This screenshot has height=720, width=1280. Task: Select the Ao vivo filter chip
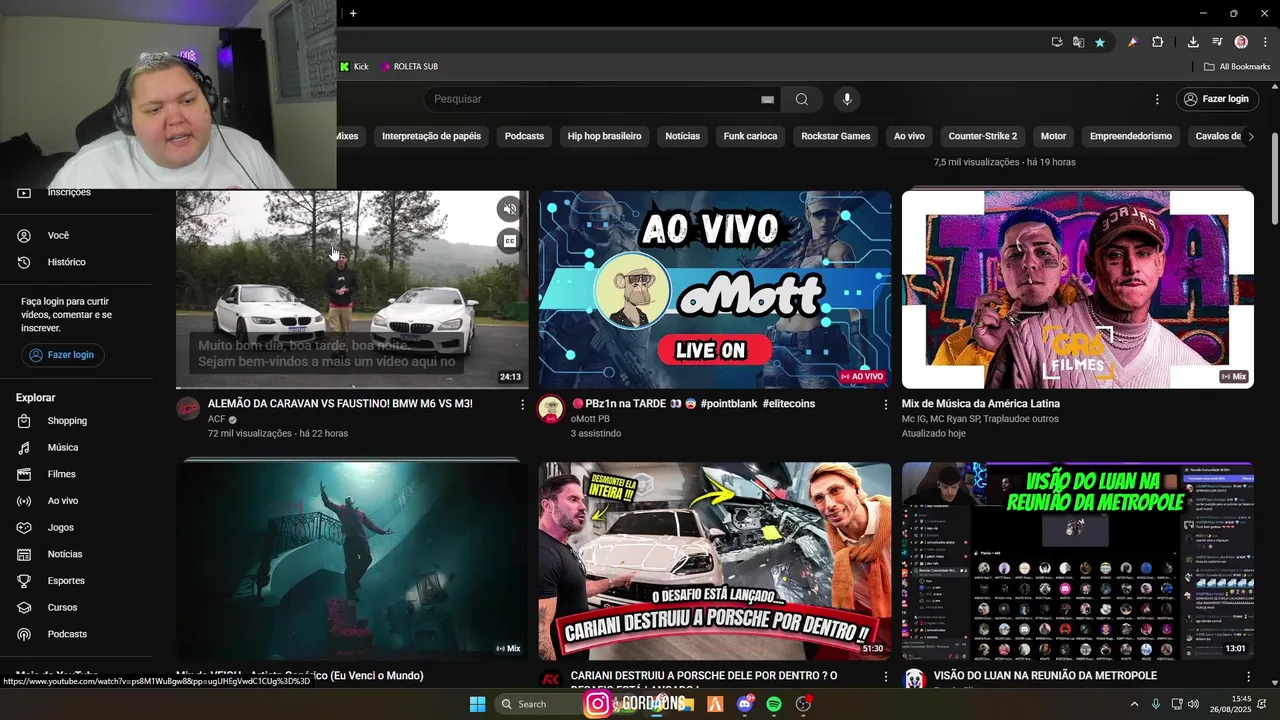pyautogui.click(x=909, y=136)
